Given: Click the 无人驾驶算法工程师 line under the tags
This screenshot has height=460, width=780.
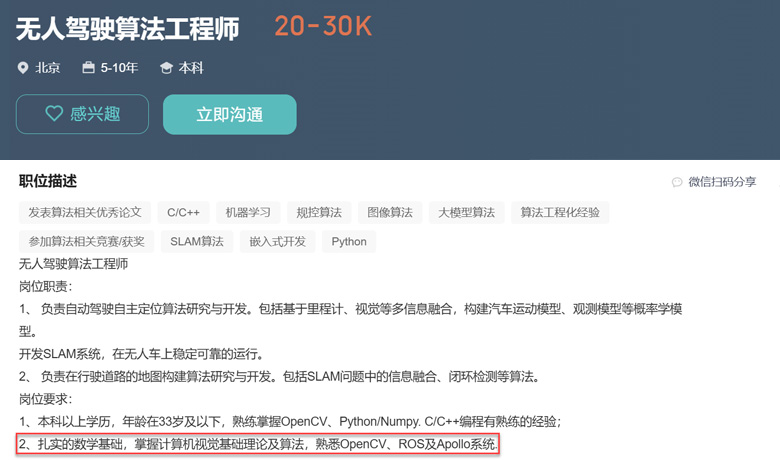Looking at the screenshot, I should pos(74,264).
